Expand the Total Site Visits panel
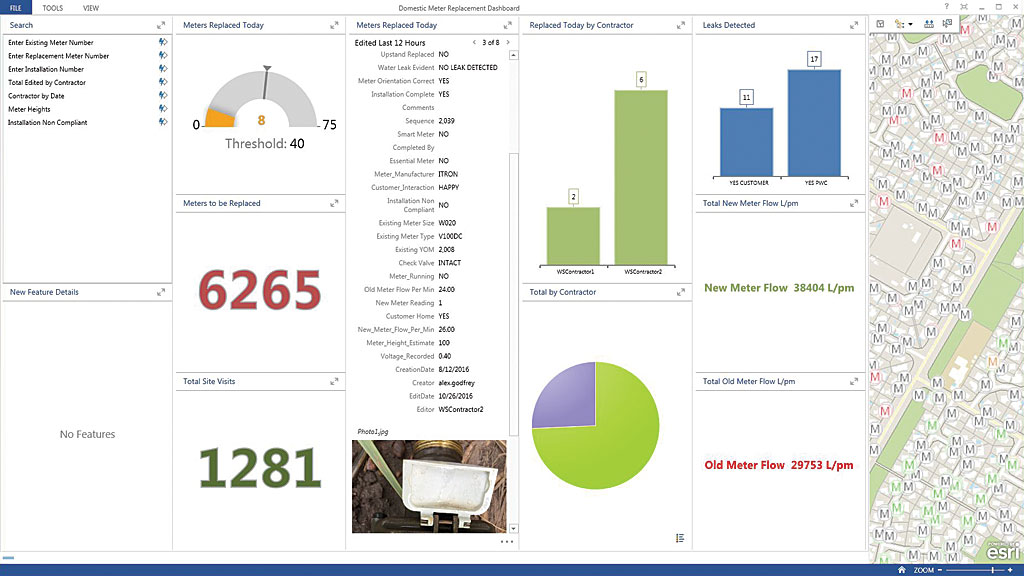The image size is (1024, 576). tap(334, 381)
